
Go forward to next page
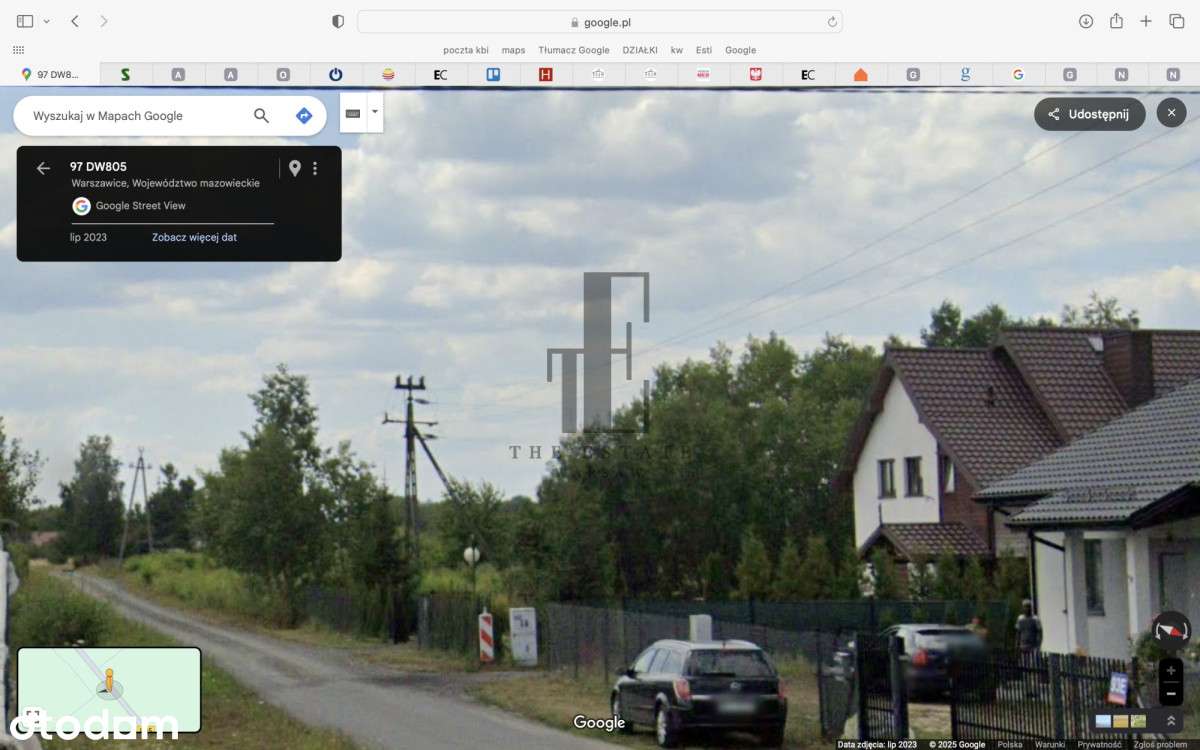103,21
